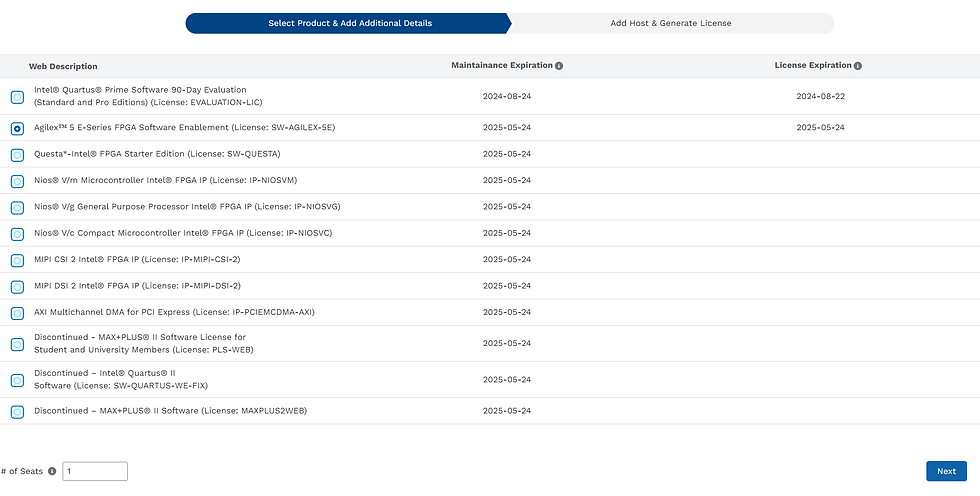Click the Maintainance Expiration column header
This screenshot has width=980, height=496.
pos(502,65)
